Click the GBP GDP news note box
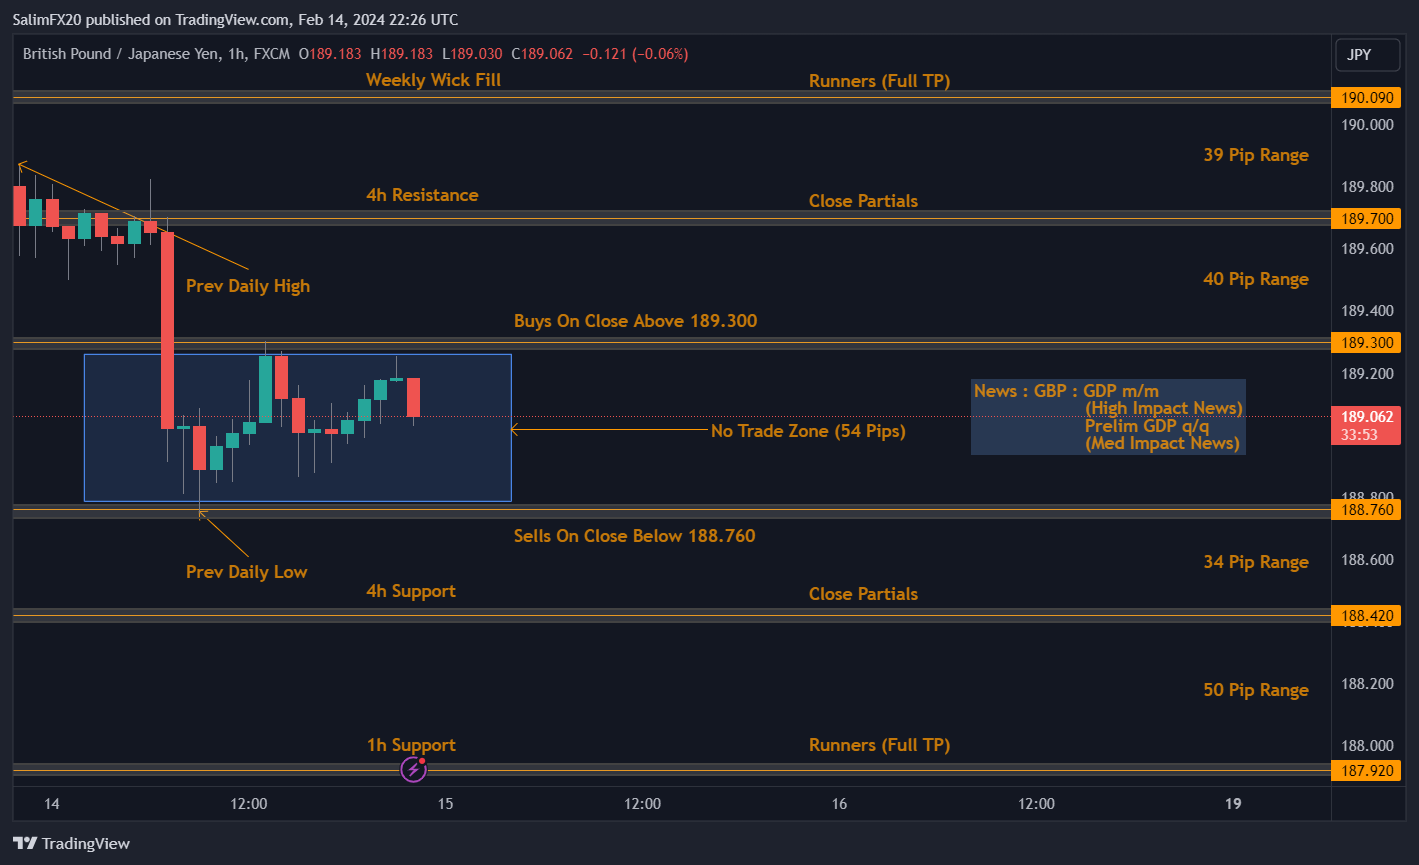 (x=1108, y=417)
